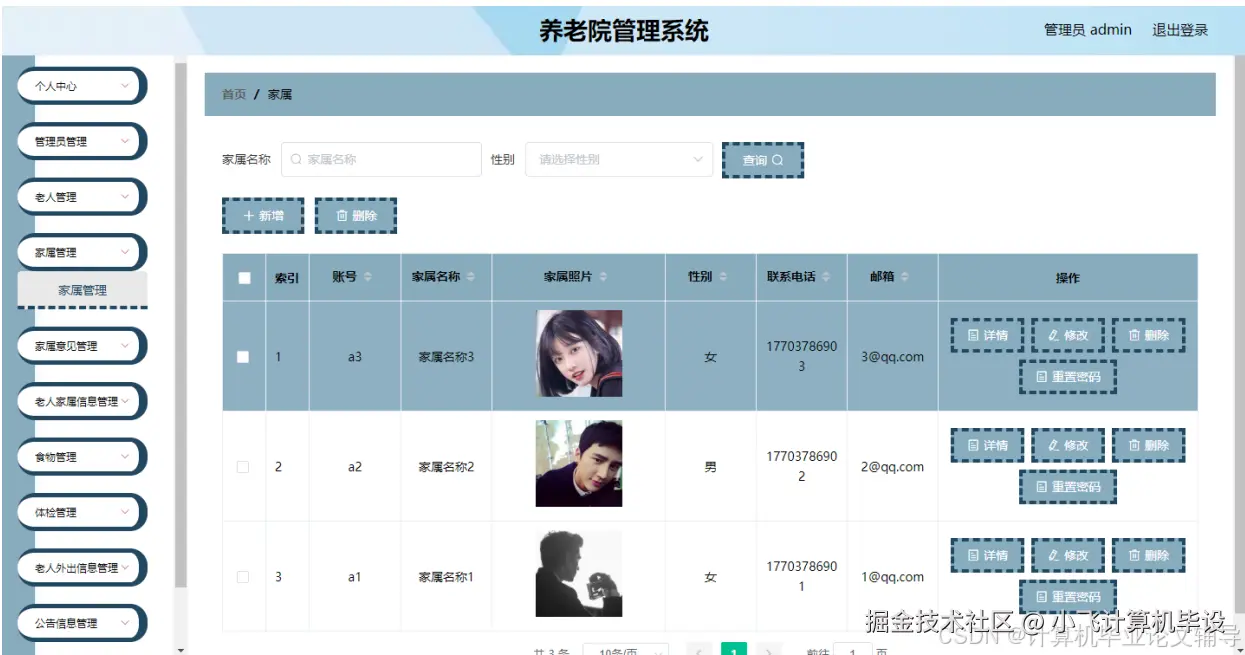
Task: Open 详情 for account a3
Action: [987, 336]
